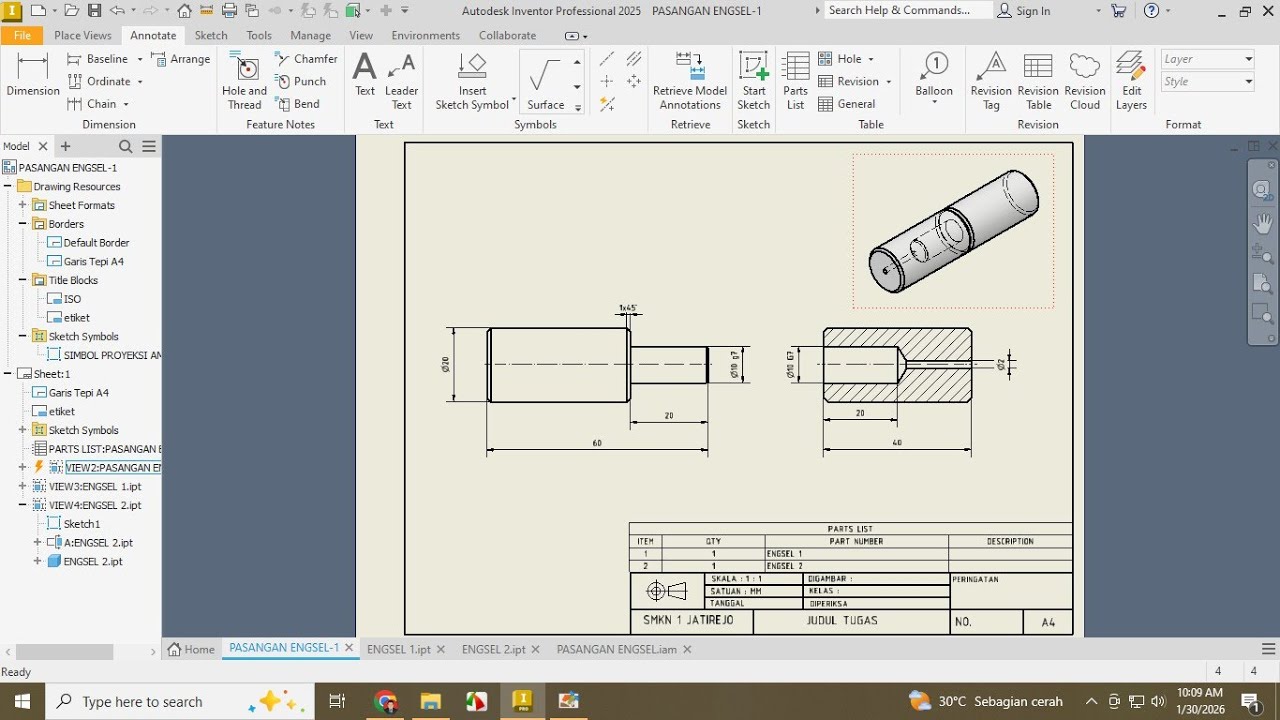This screenshot has width=1280, height=720.
Task: Activate the Text annotation tool
Action: coord(365,75)
